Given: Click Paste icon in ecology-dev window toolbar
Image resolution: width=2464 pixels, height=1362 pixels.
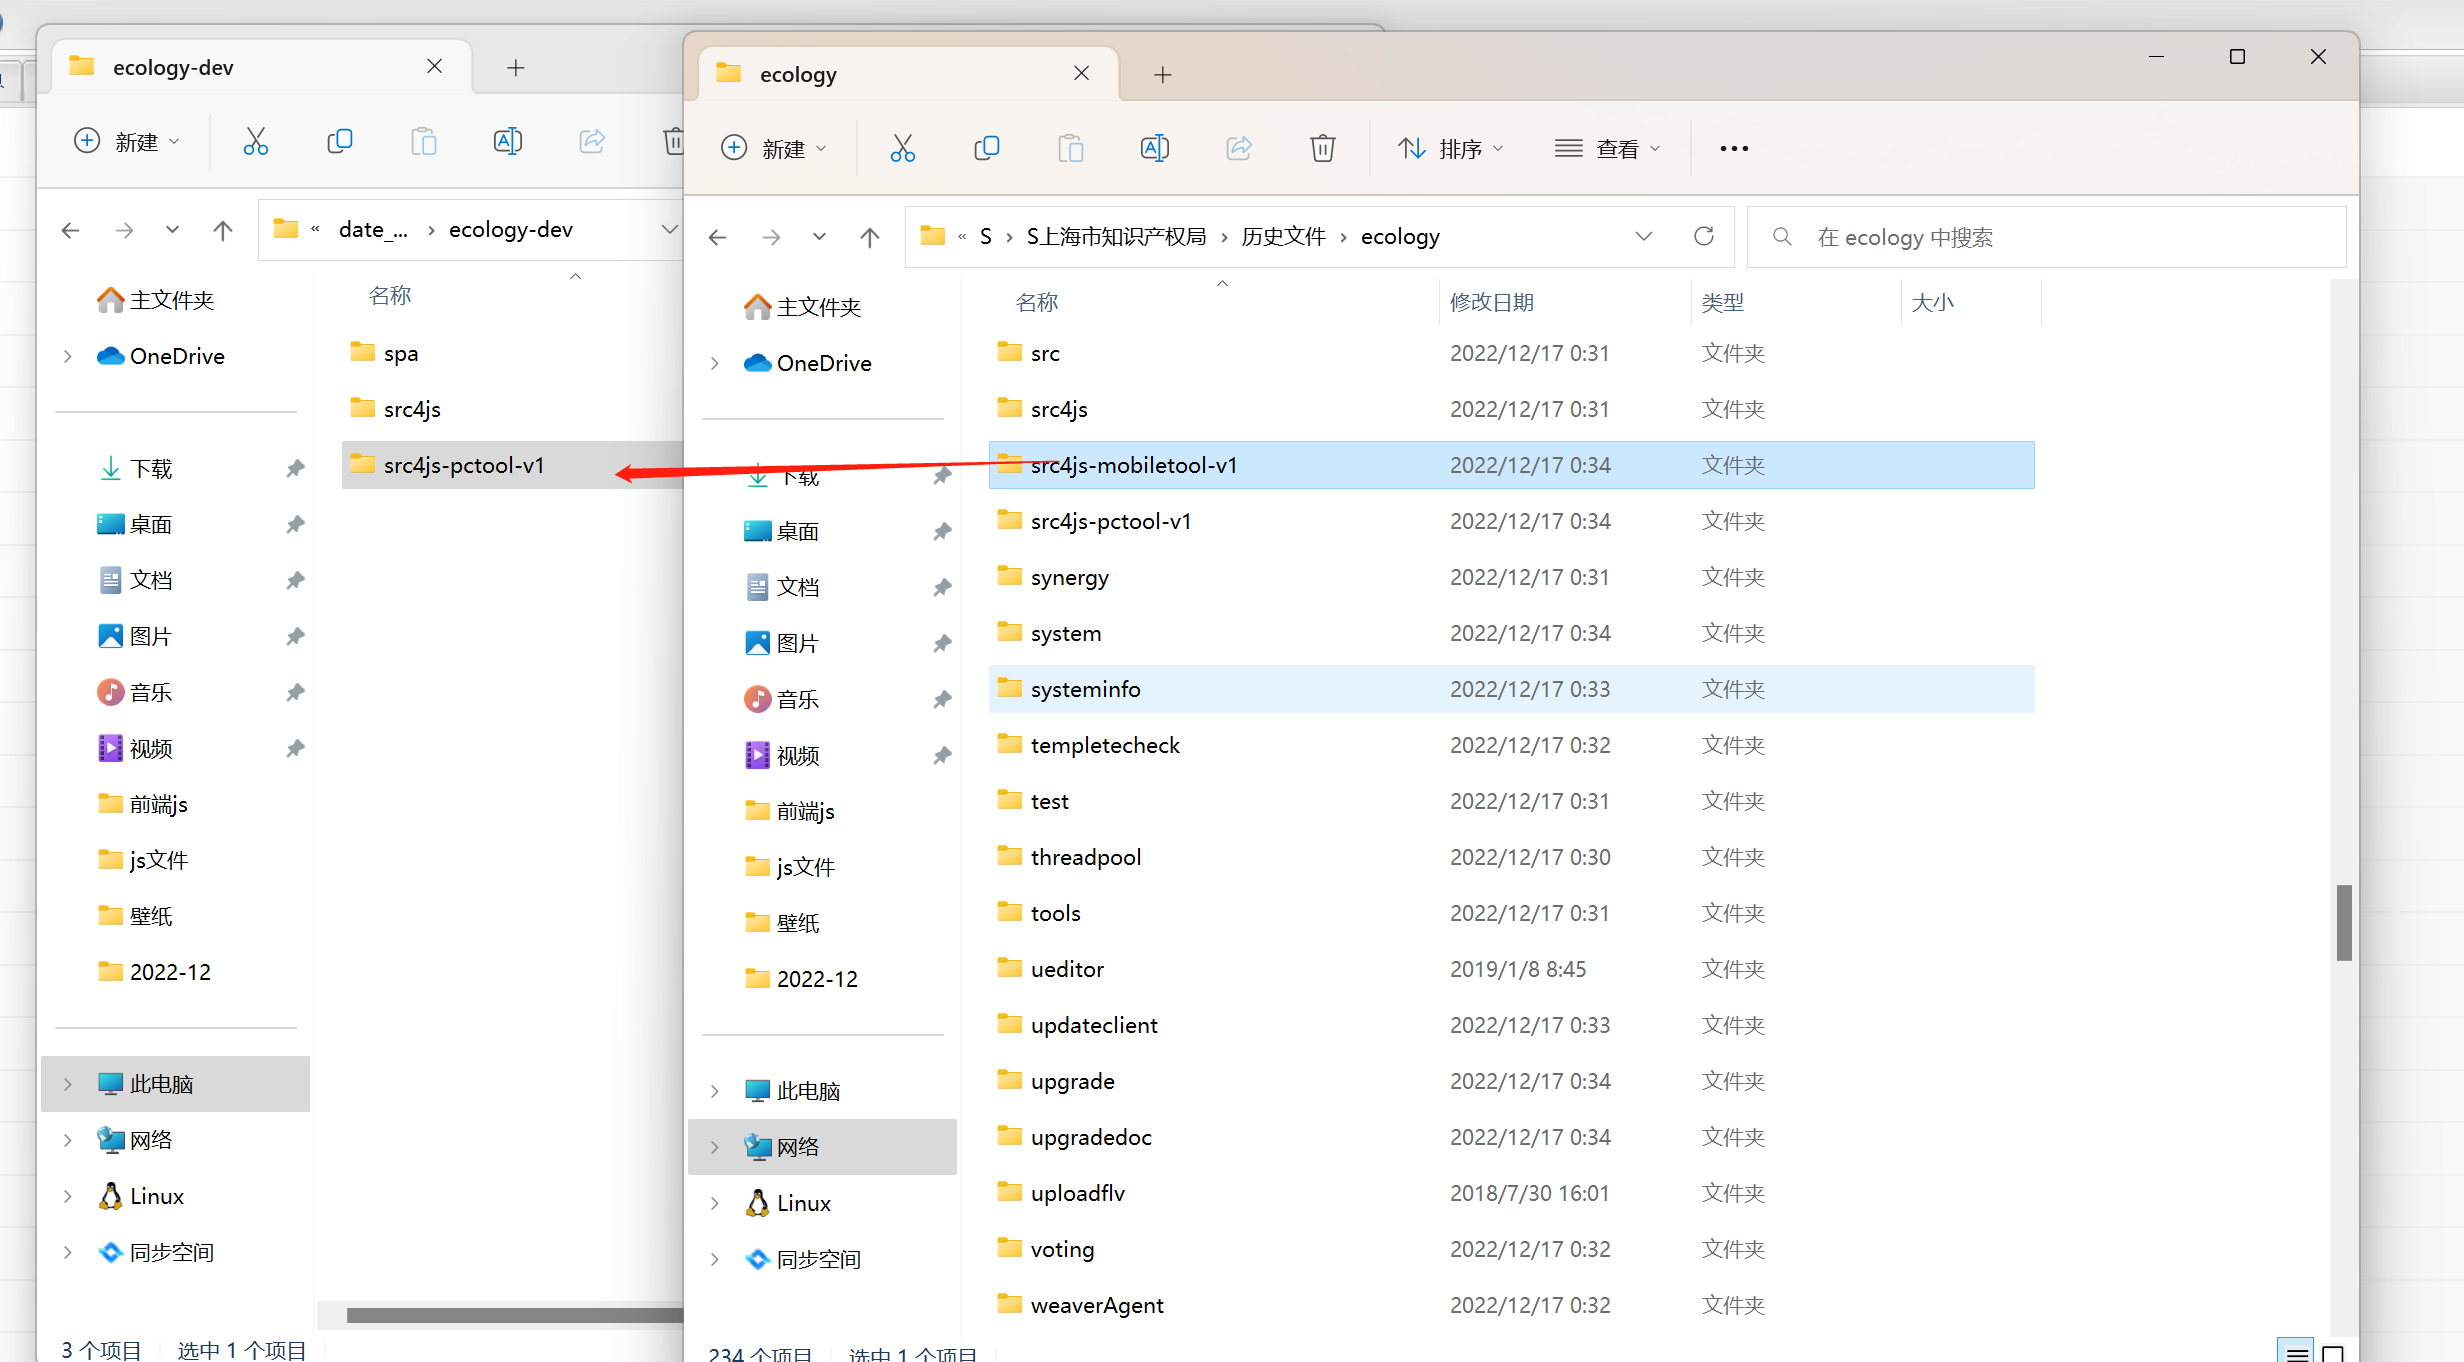Looking at the screenshot, I should point(423,141).
